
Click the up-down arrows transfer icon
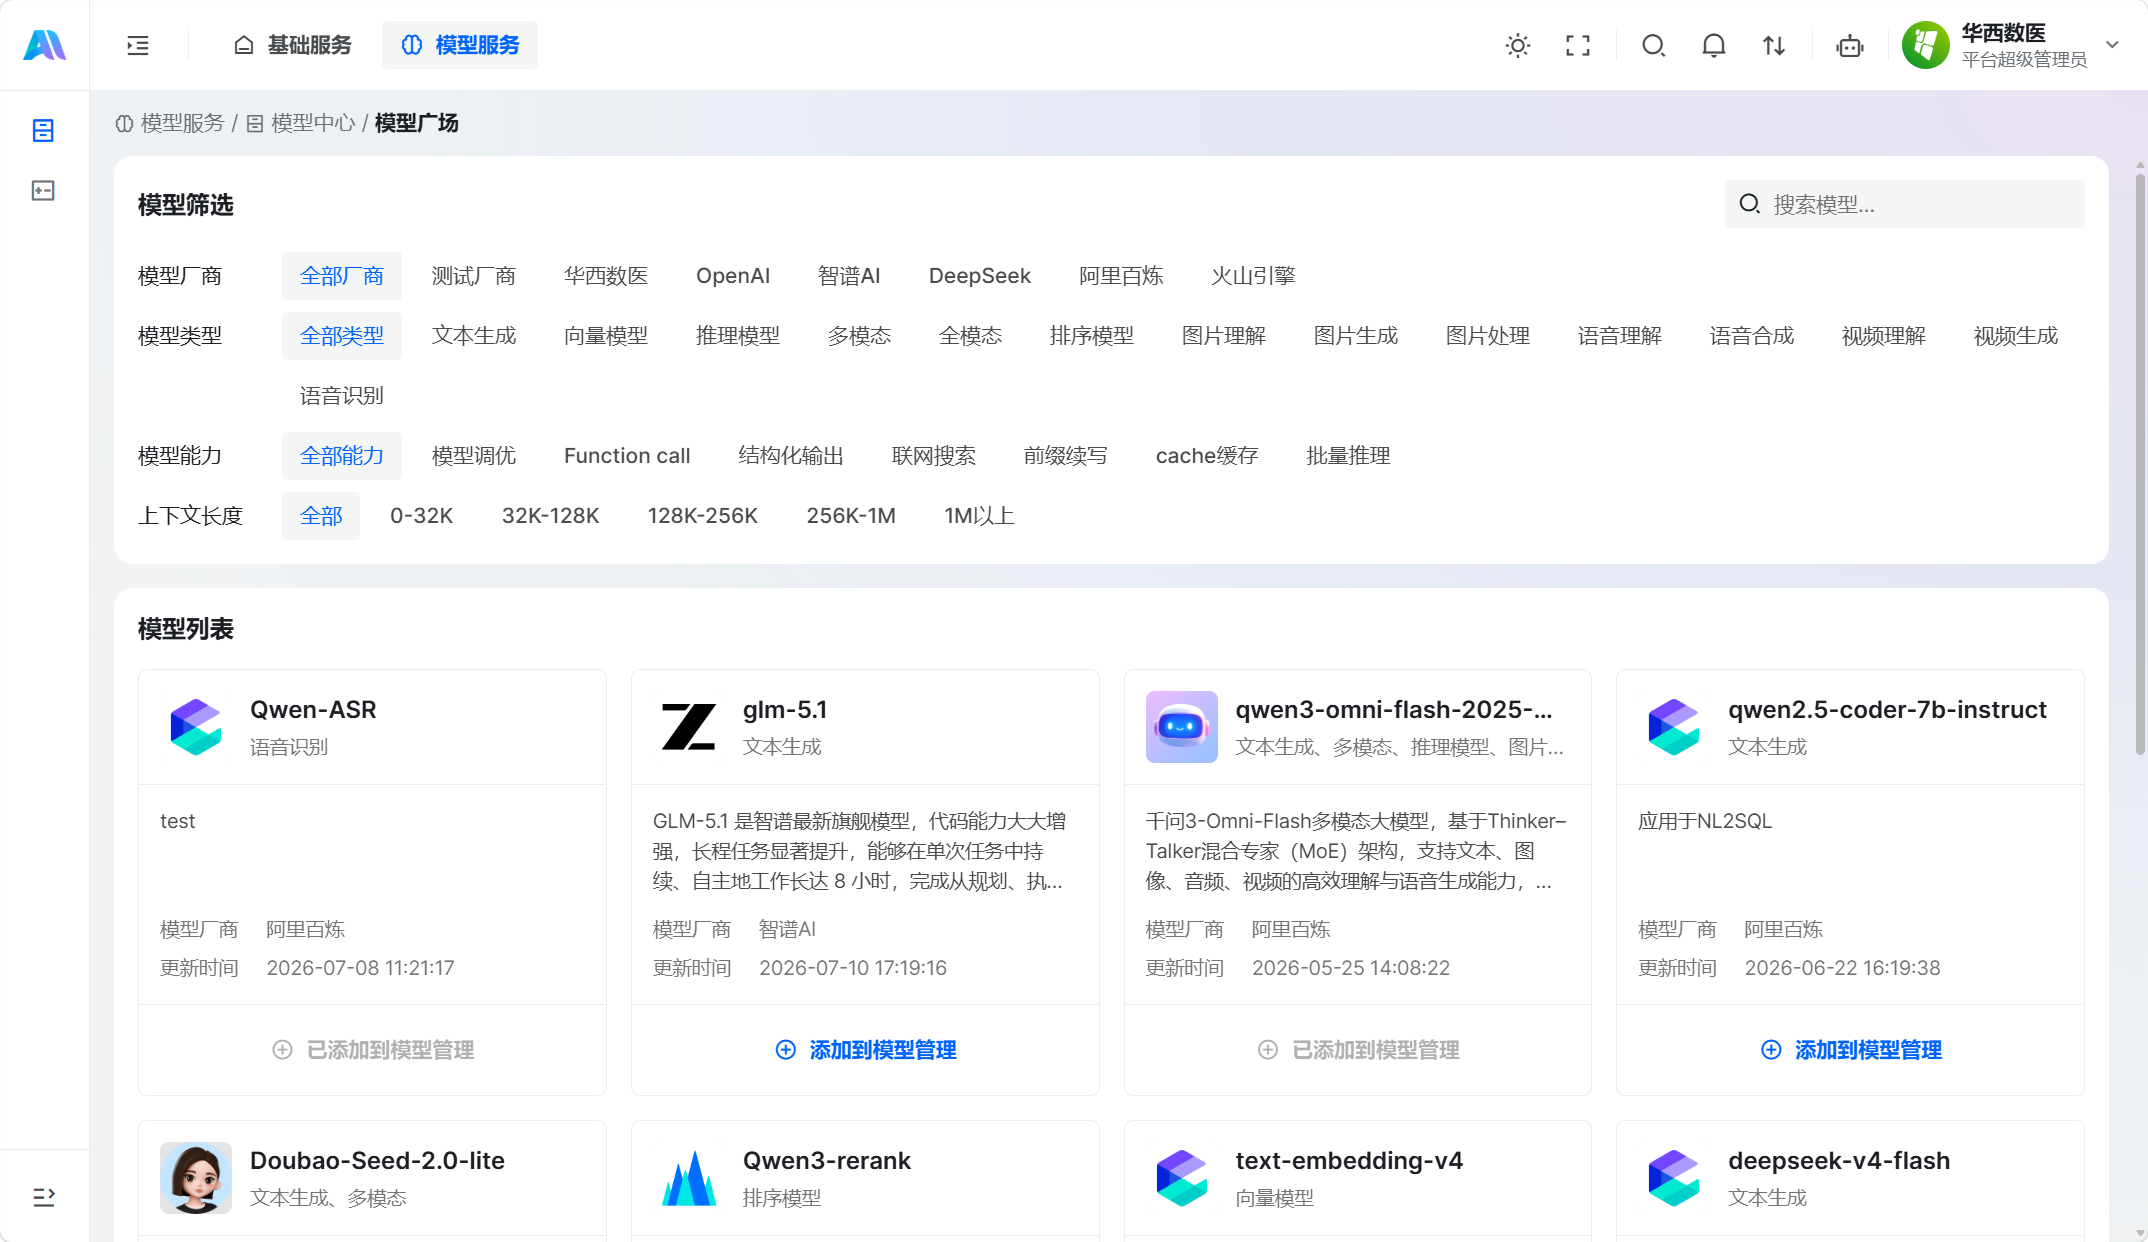1773,45
